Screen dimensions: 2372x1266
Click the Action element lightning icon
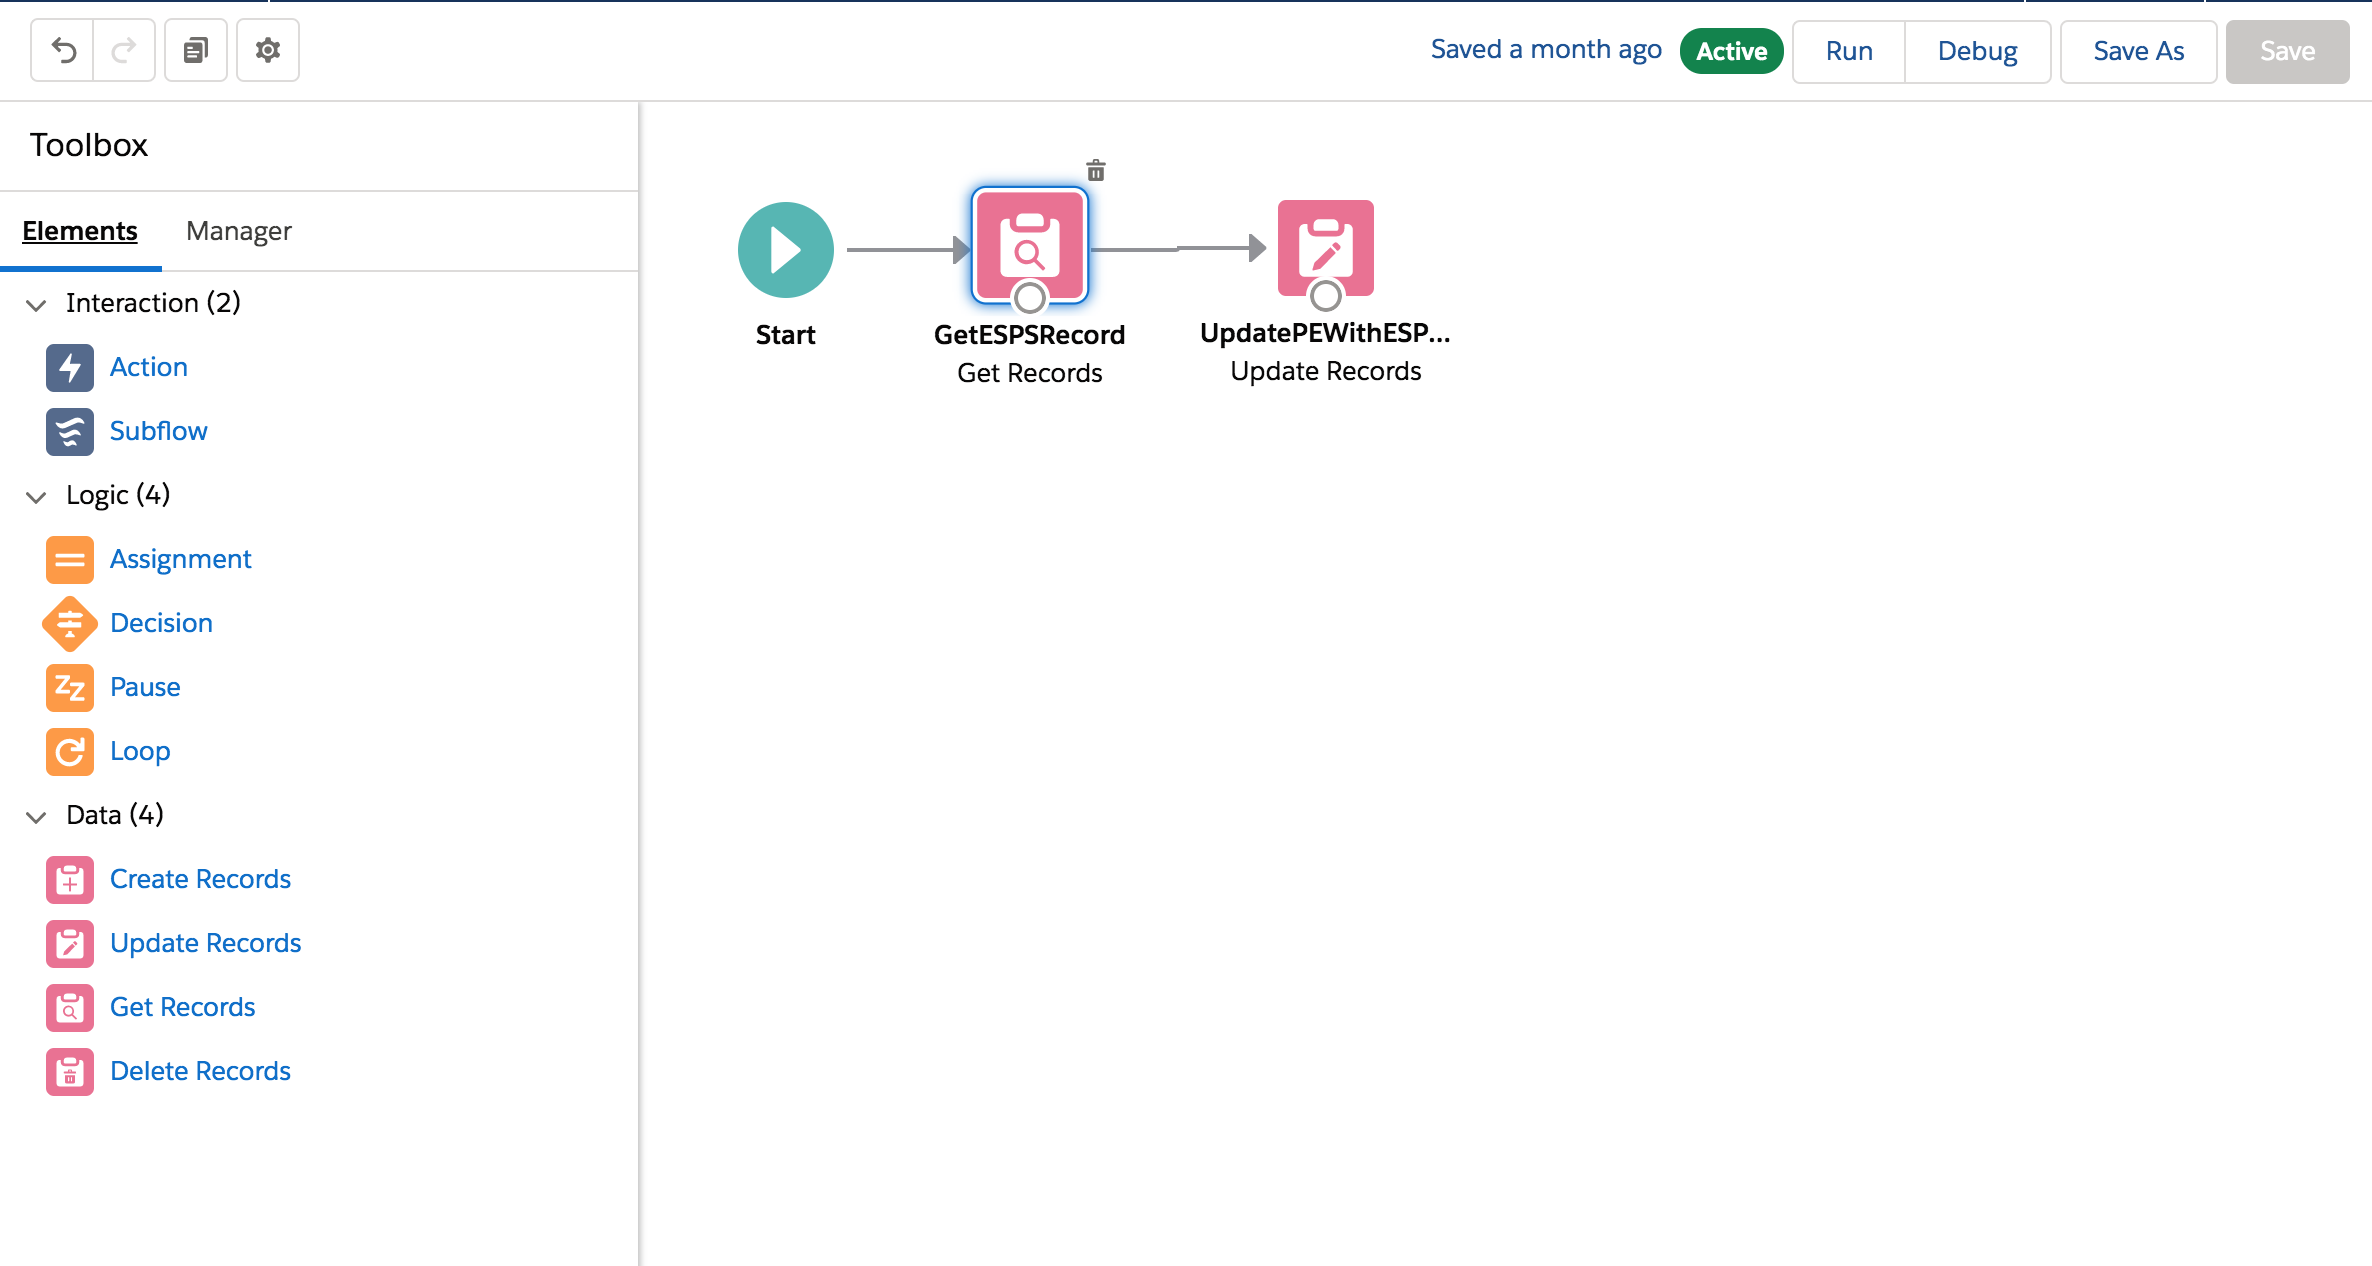pos(70,368)
